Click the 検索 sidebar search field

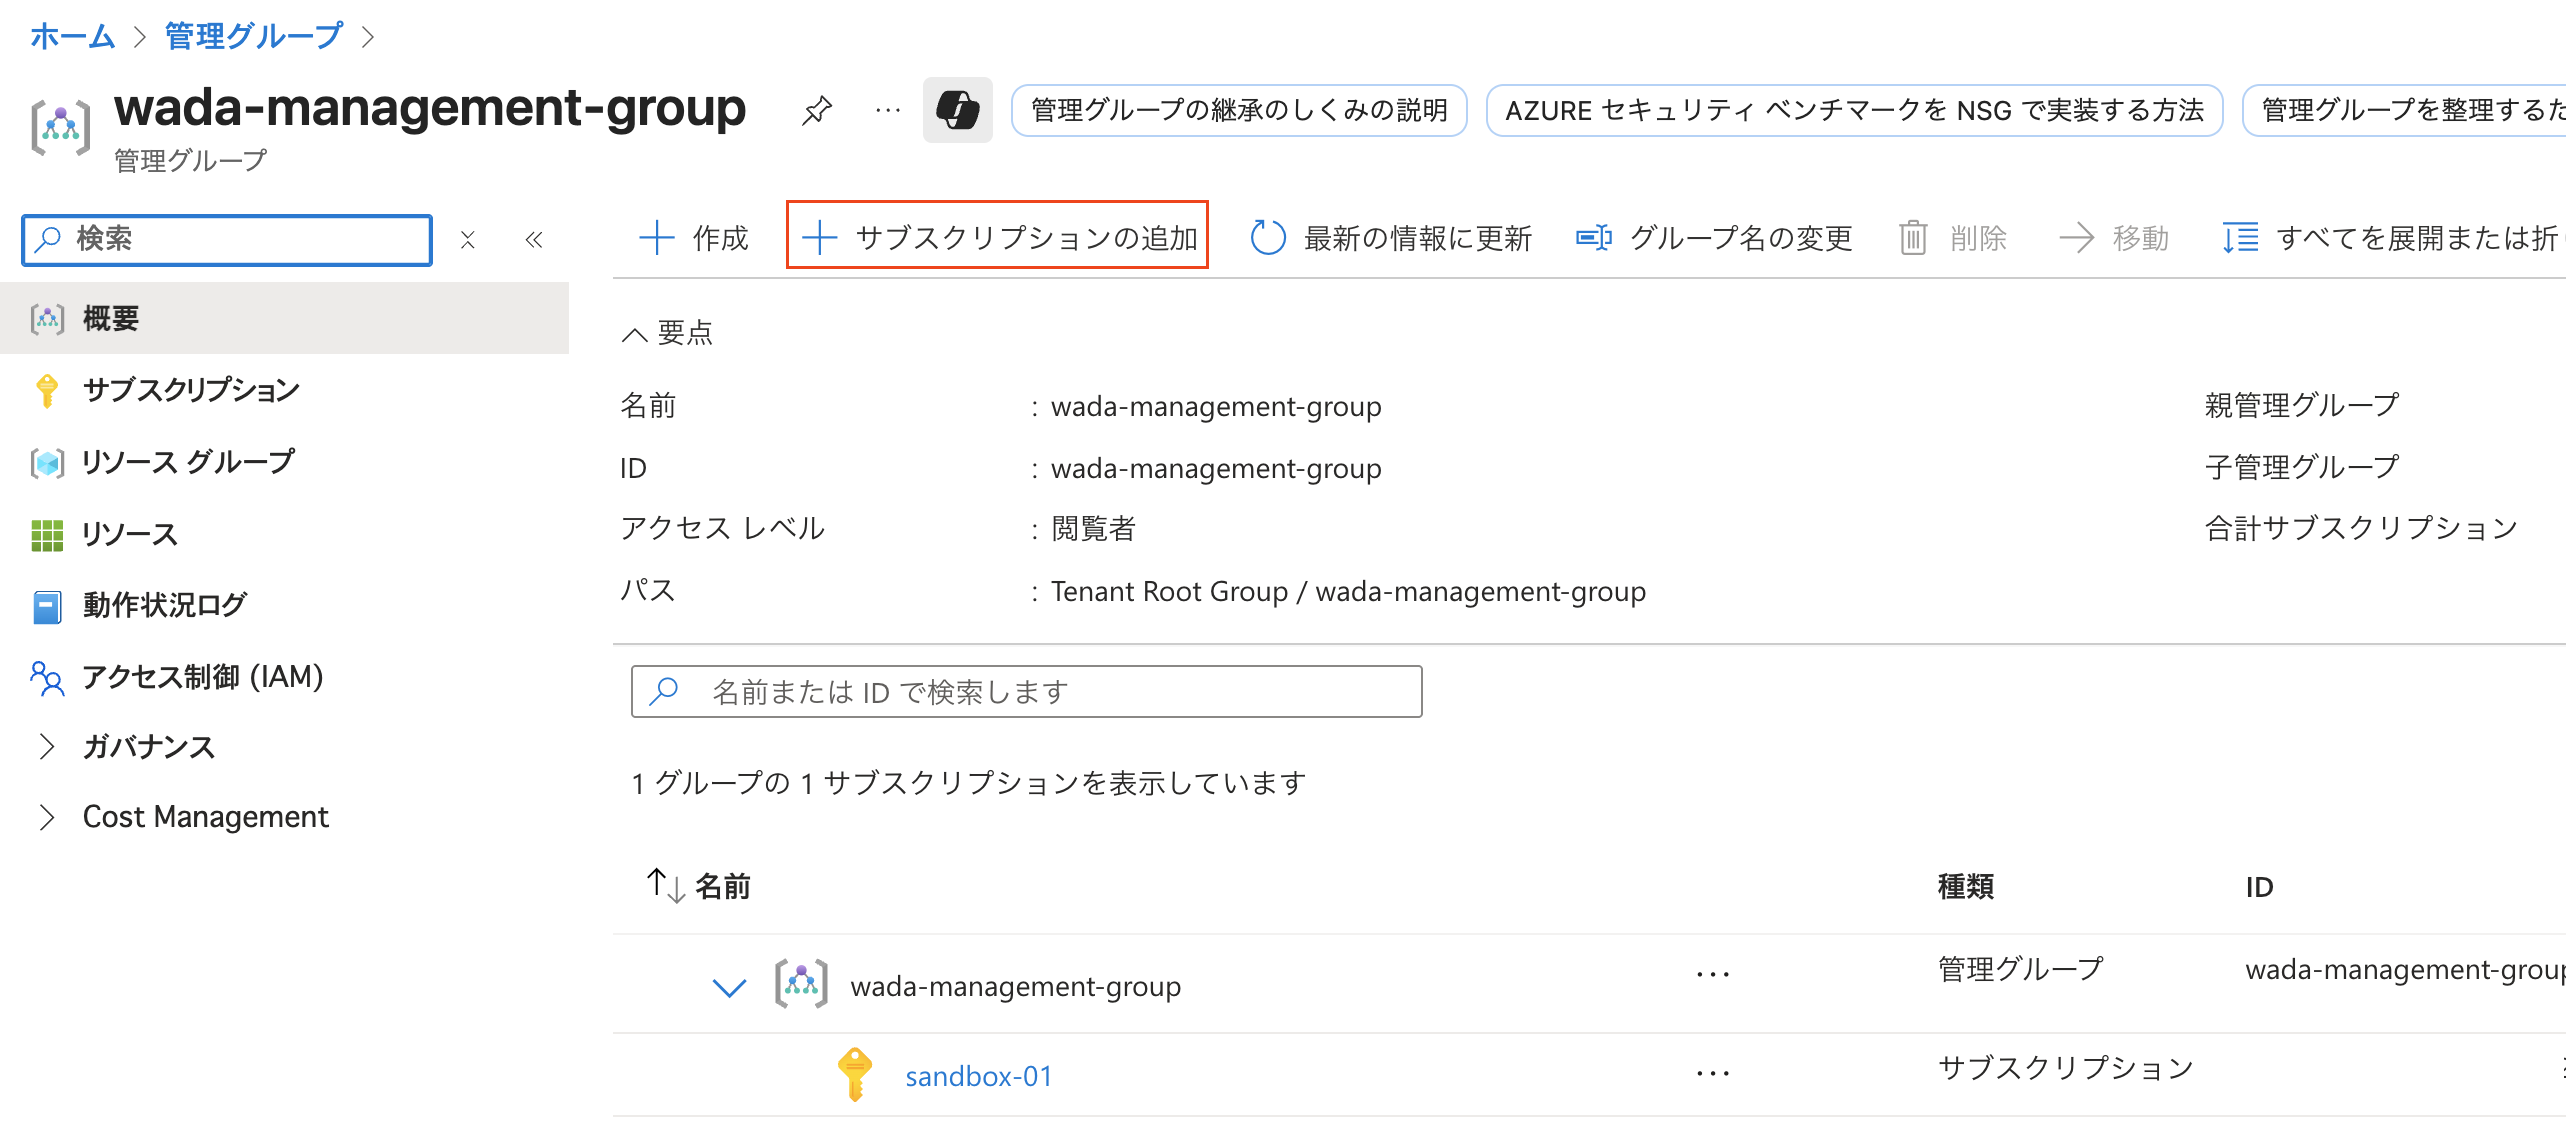[228, 240]
